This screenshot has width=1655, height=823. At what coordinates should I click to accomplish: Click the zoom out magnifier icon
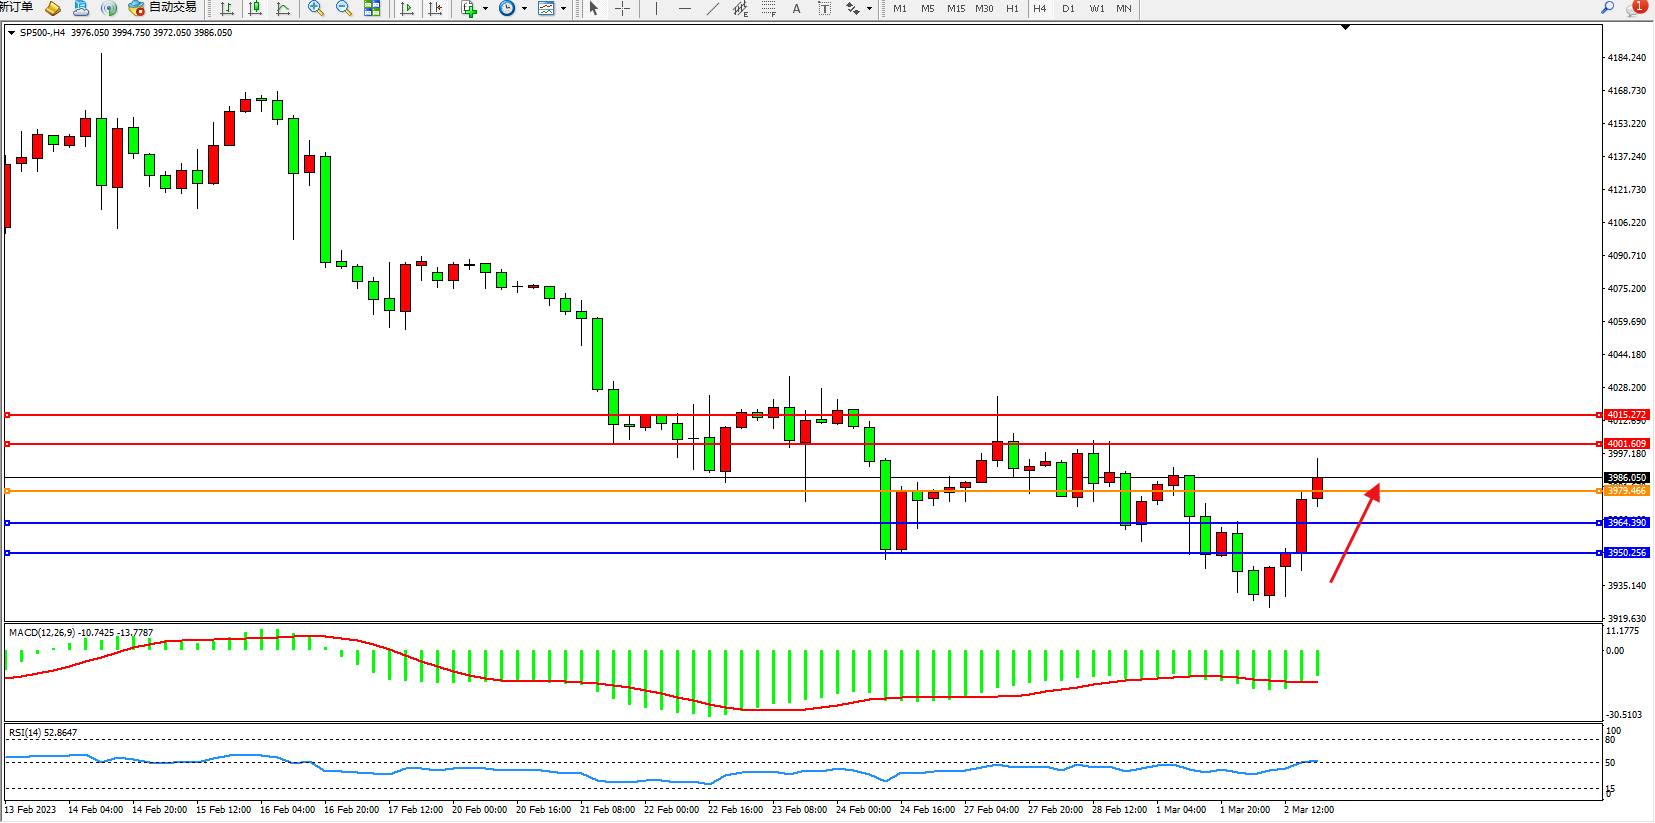344,9
